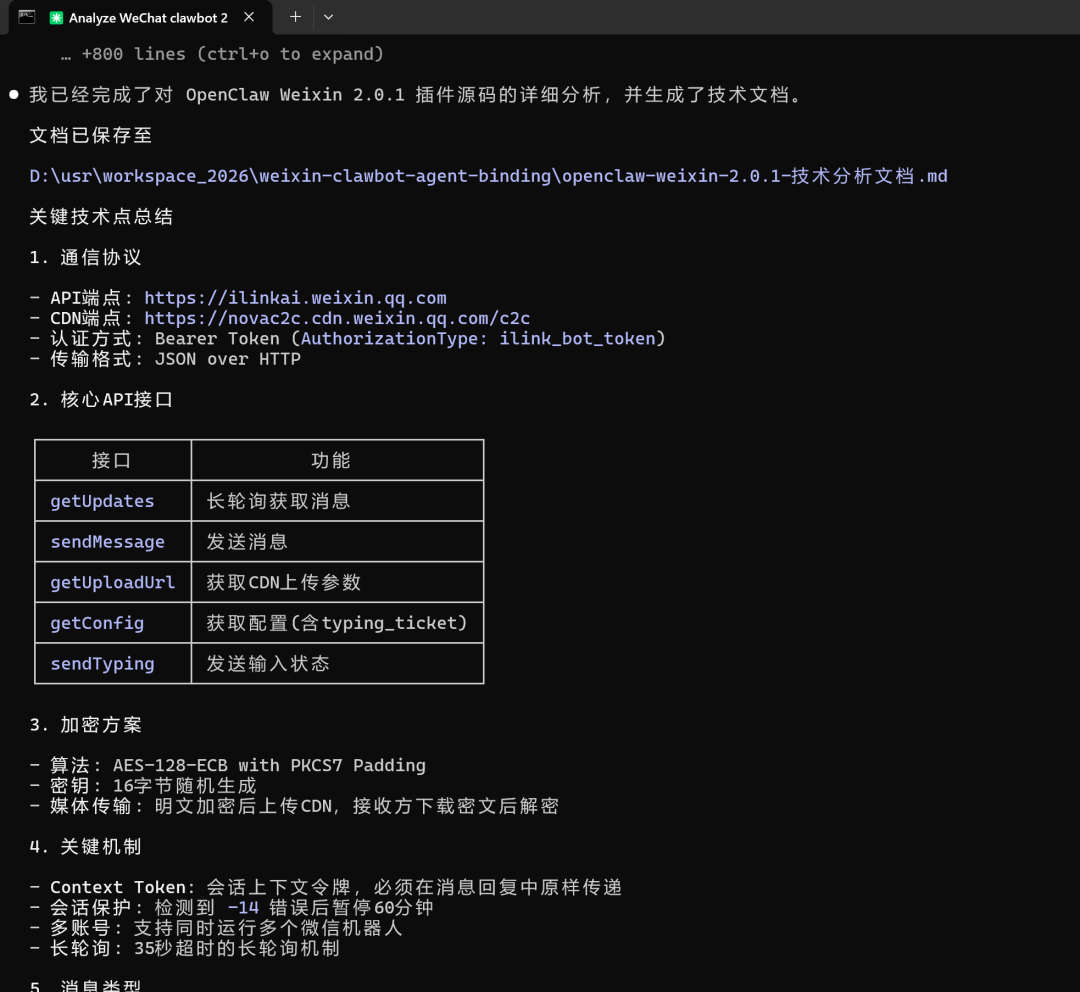This screenshot has height=992, width=1080.
Task: Click the ilink_bot_token authorization type text
Action: [x=577, y=339]
